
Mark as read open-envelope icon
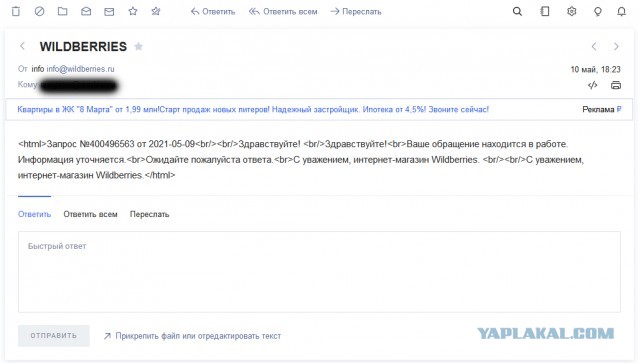[86, 11]
